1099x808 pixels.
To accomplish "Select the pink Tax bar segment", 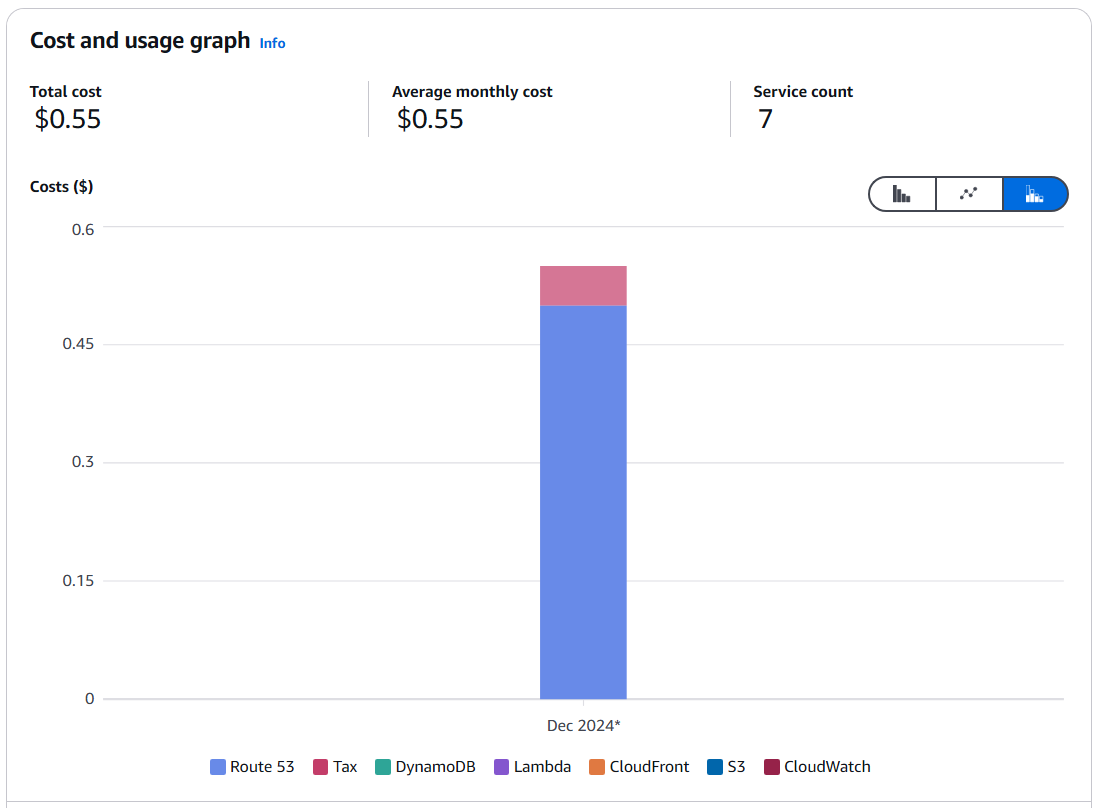I will tap(583, 286).
